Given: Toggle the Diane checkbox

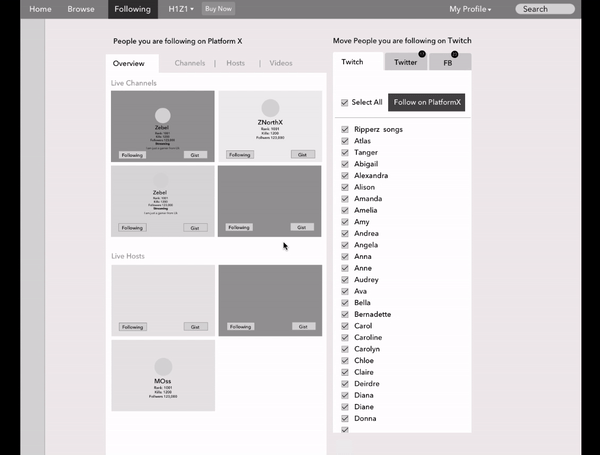Looking at the screenshot, I should (x=345, y=407).
